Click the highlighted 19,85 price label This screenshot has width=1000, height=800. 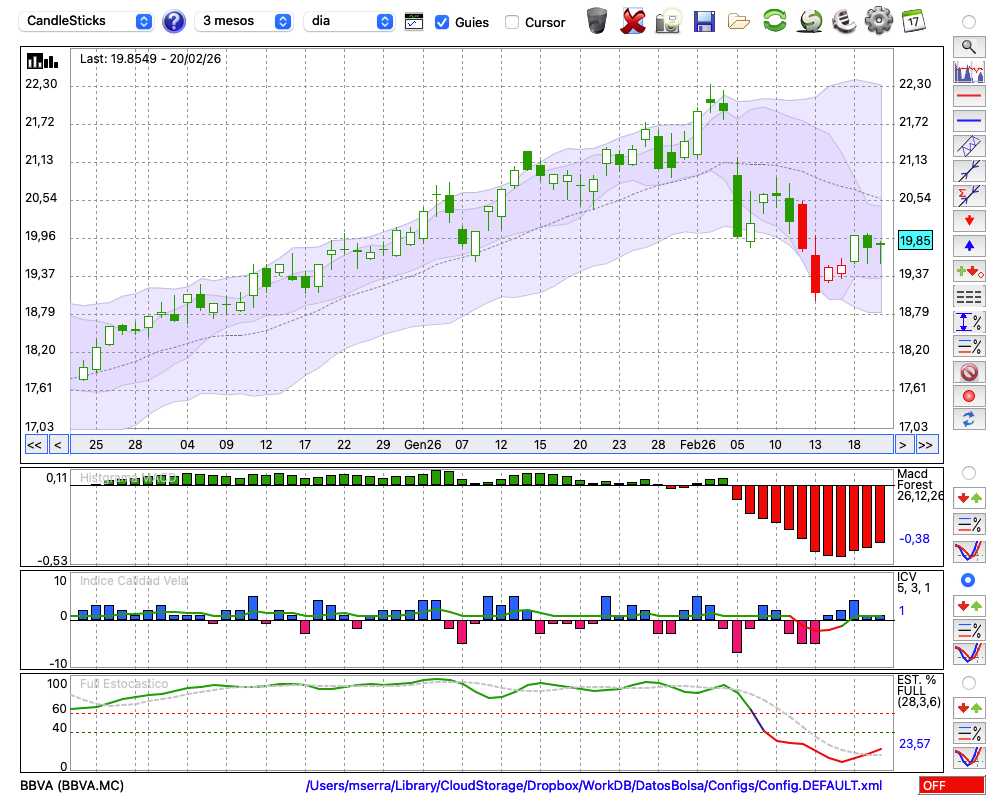tap(915, 241)
